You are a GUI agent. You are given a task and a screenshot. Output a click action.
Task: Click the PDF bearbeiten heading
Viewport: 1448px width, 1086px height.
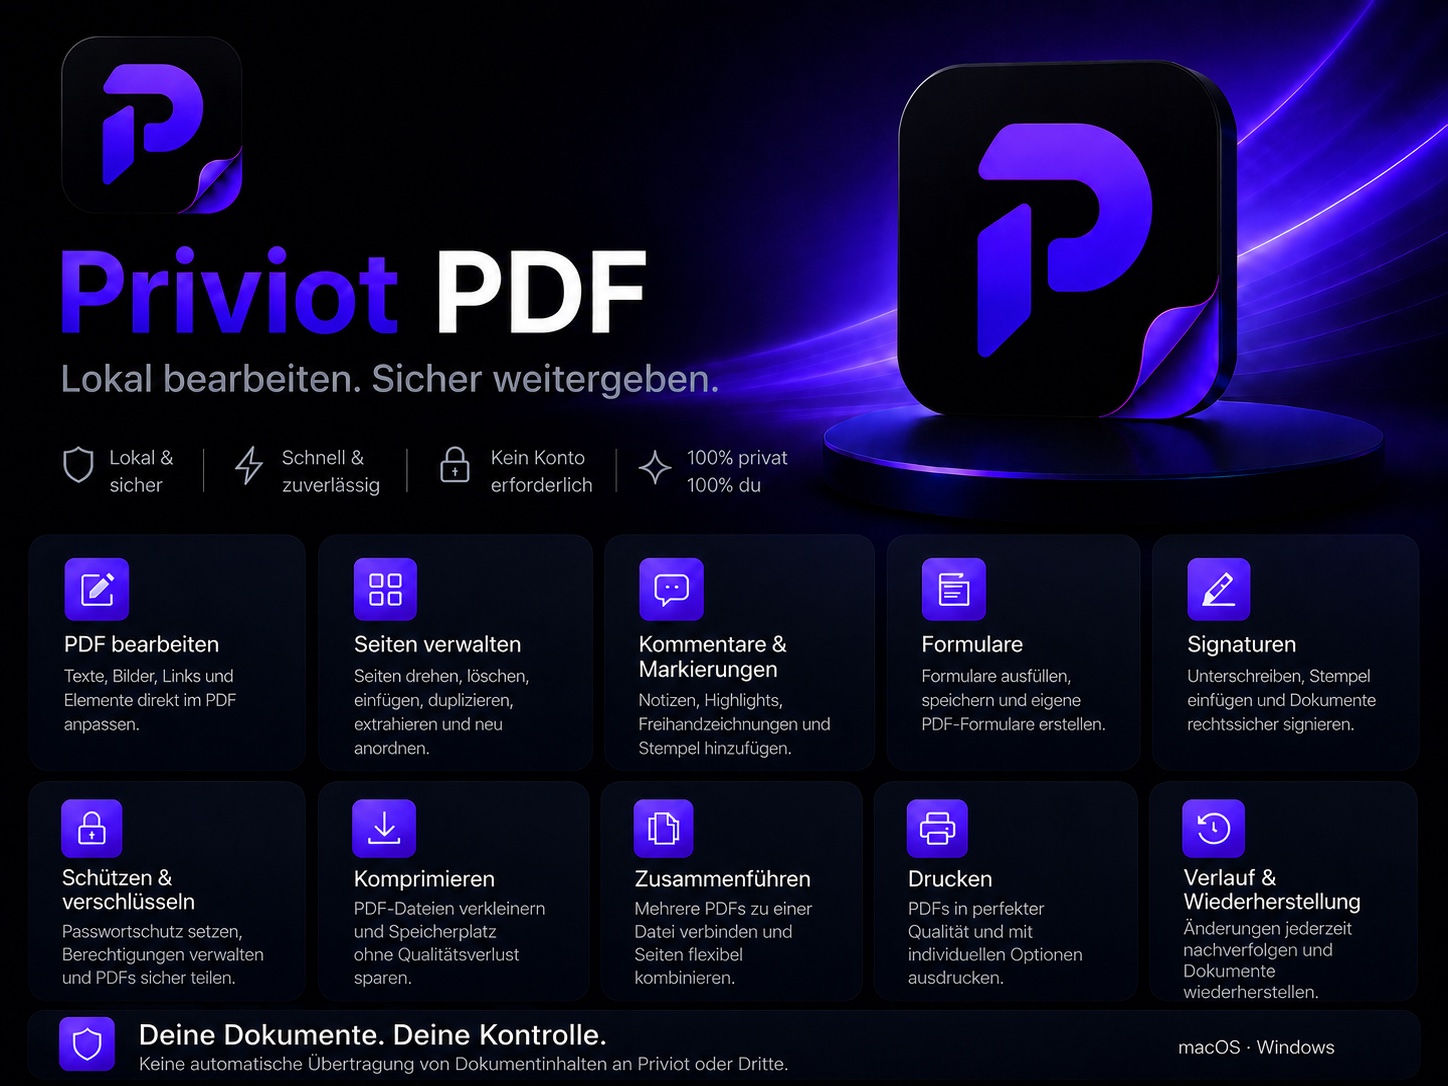pyautogui.click(x=141, y=644)
